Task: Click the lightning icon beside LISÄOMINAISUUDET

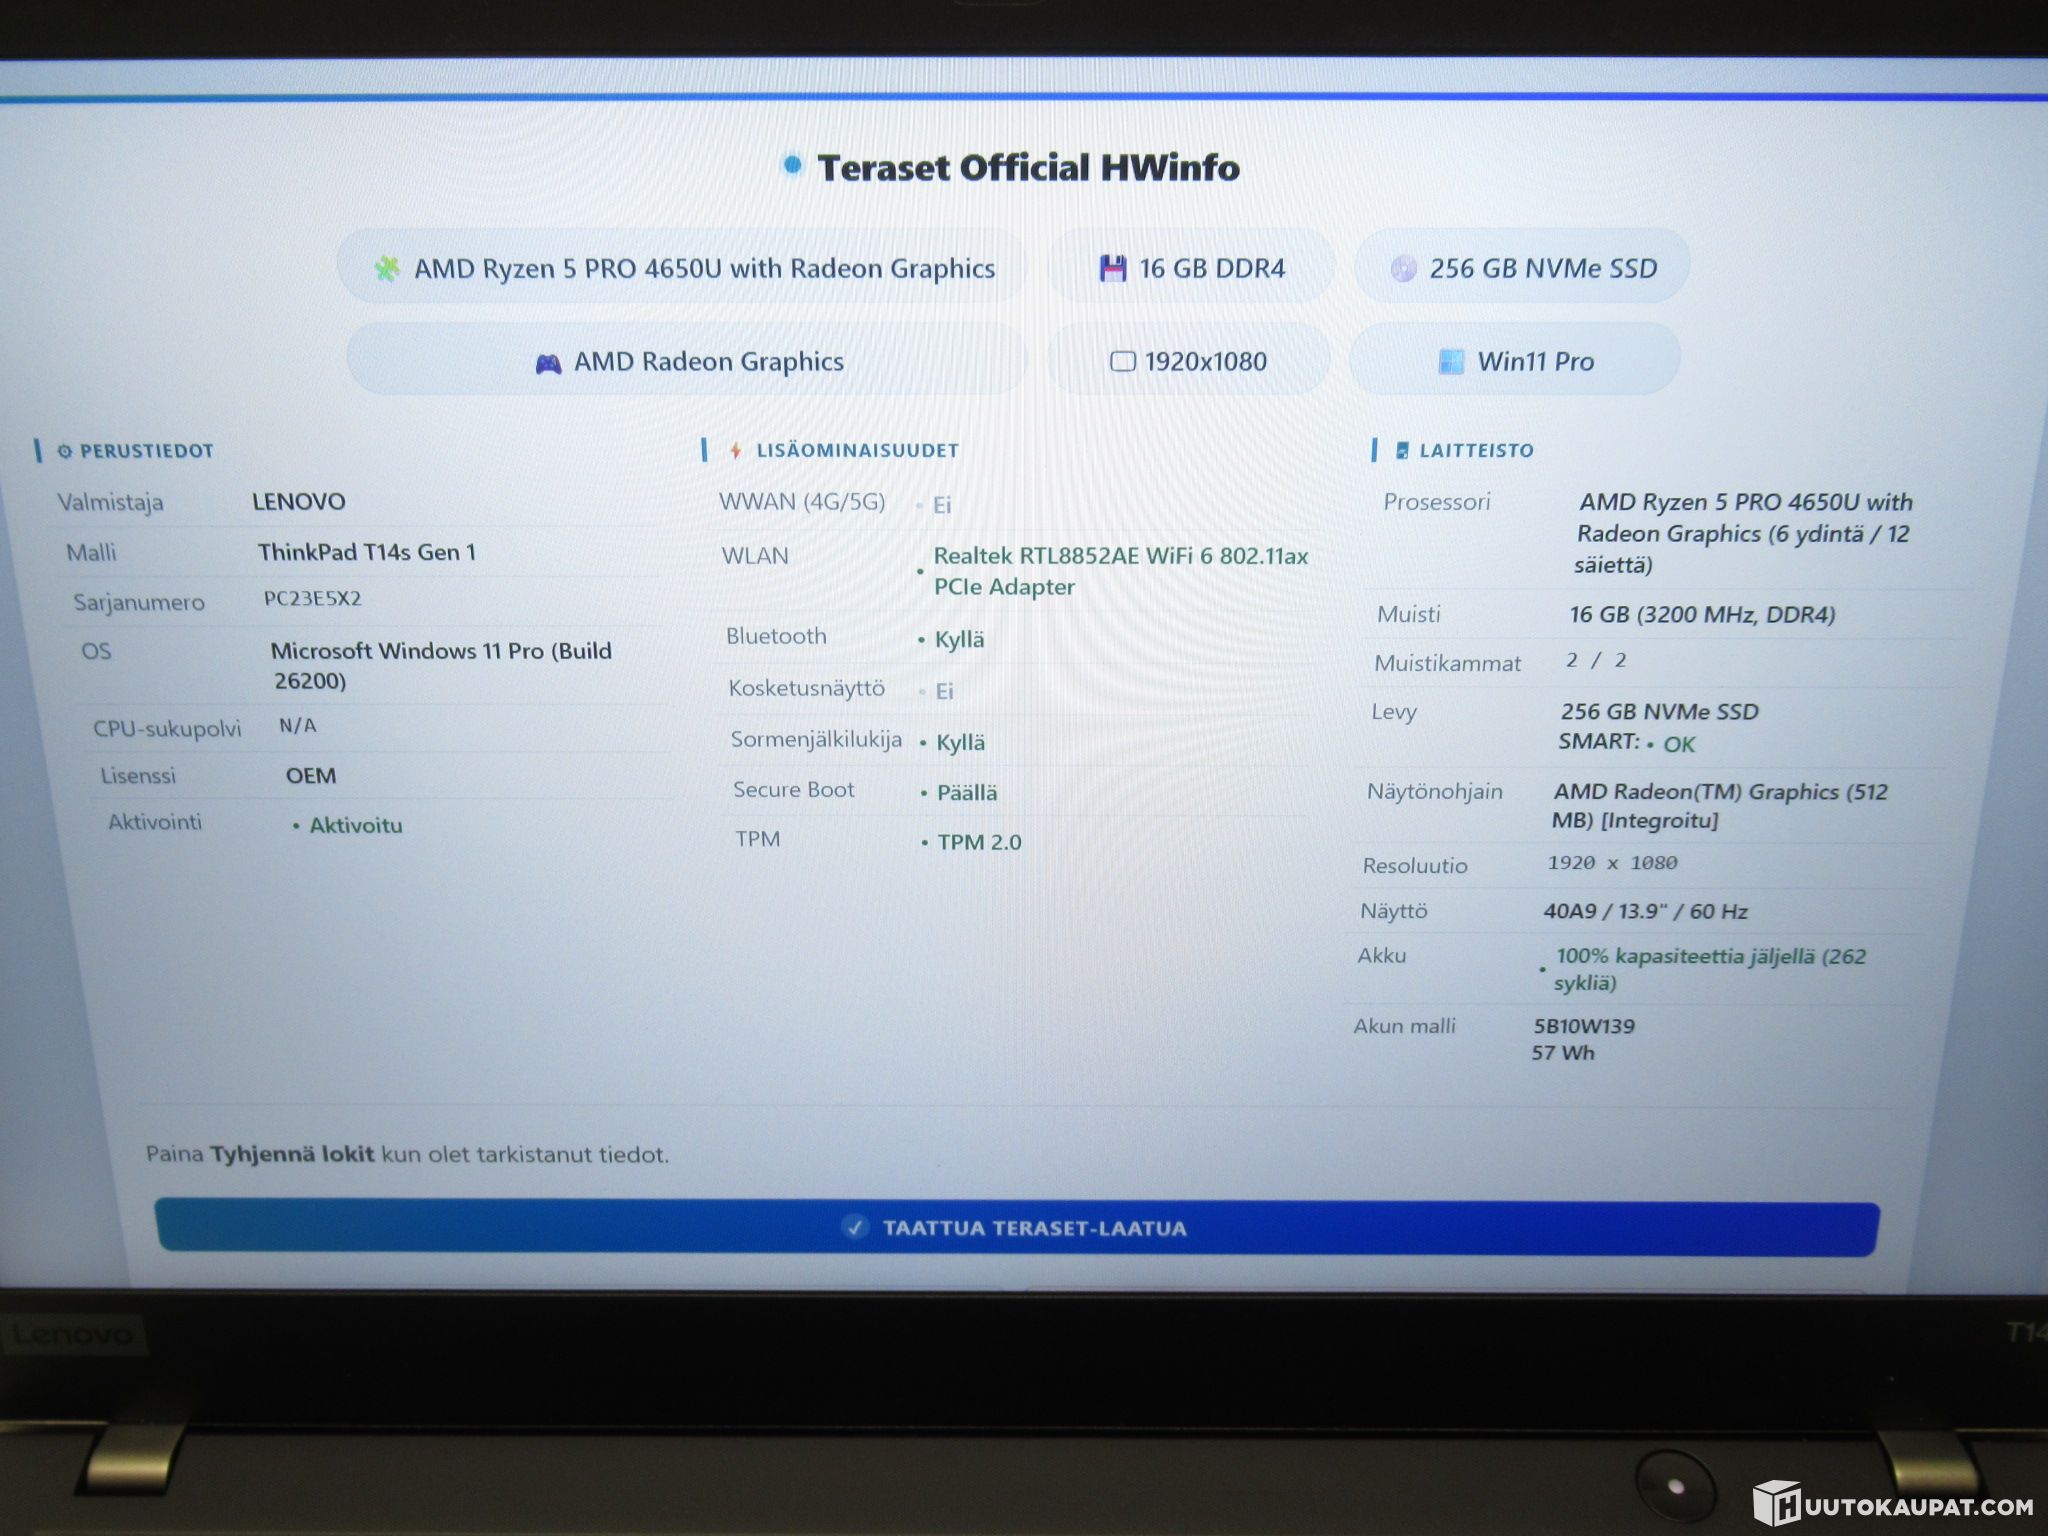Action: pos(736,450)
